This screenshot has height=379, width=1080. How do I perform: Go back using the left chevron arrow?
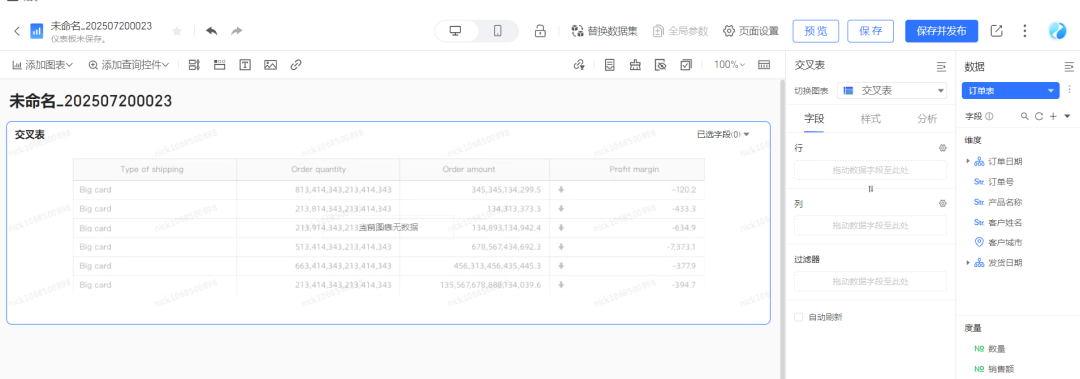17,31
